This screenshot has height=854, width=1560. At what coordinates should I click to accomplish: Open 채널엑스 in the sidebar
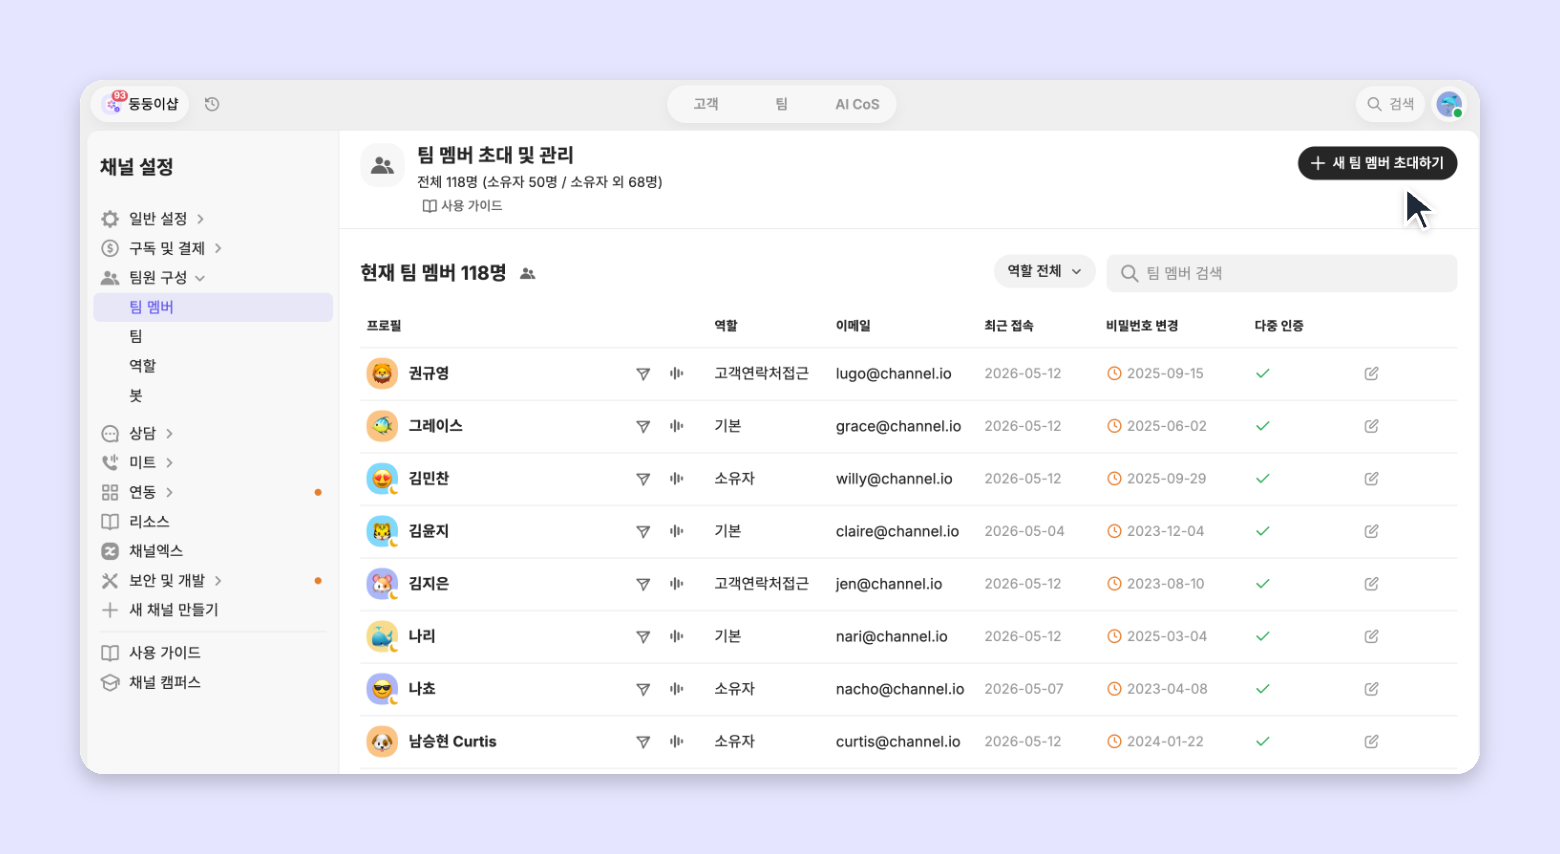[x=156, y=551]
